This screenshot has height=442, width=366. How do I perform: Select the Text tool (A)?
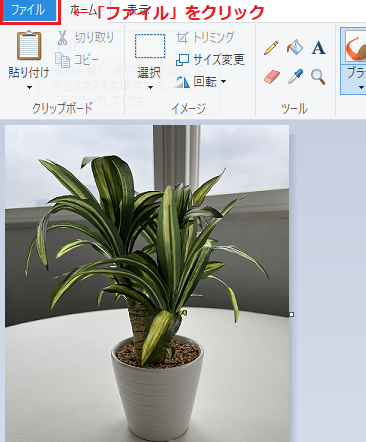click(318, 48)
